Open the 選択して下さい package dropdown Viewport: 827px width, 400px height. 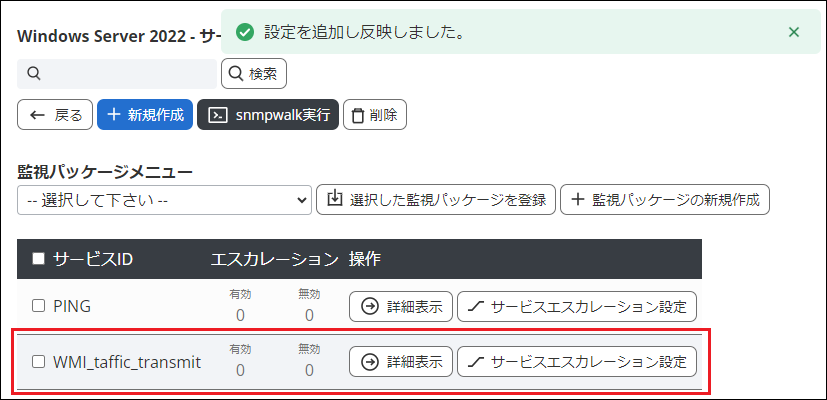point(164,200)
